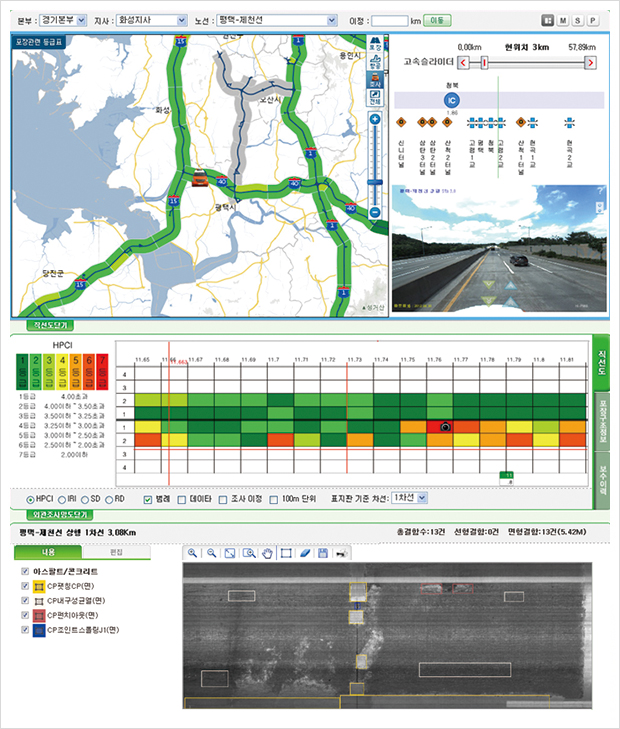Screen dimensions: 620x729
Task: Open the 포장구조정보 vertical side tab
Action: point(602,421)
